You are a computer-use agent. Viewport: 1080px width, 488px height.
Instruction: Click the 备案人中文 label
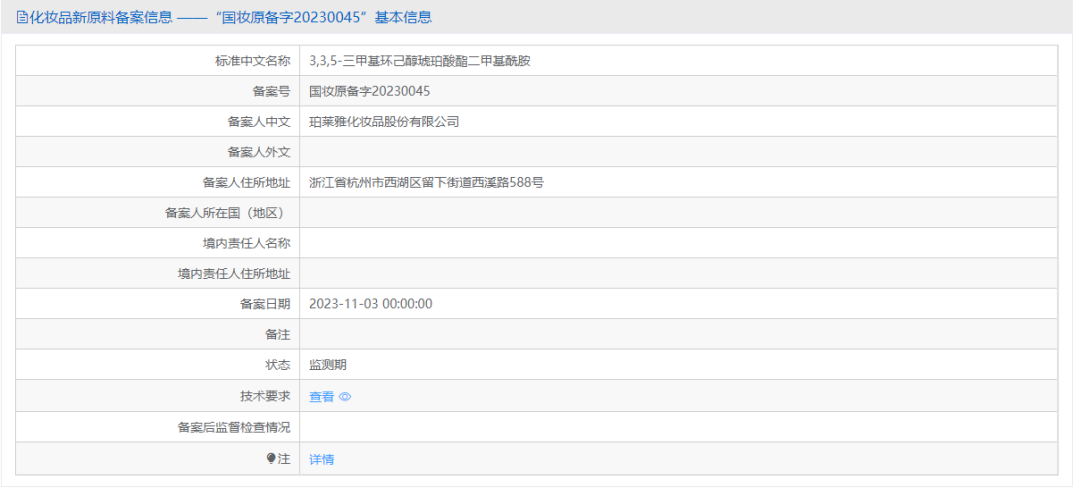259,122
